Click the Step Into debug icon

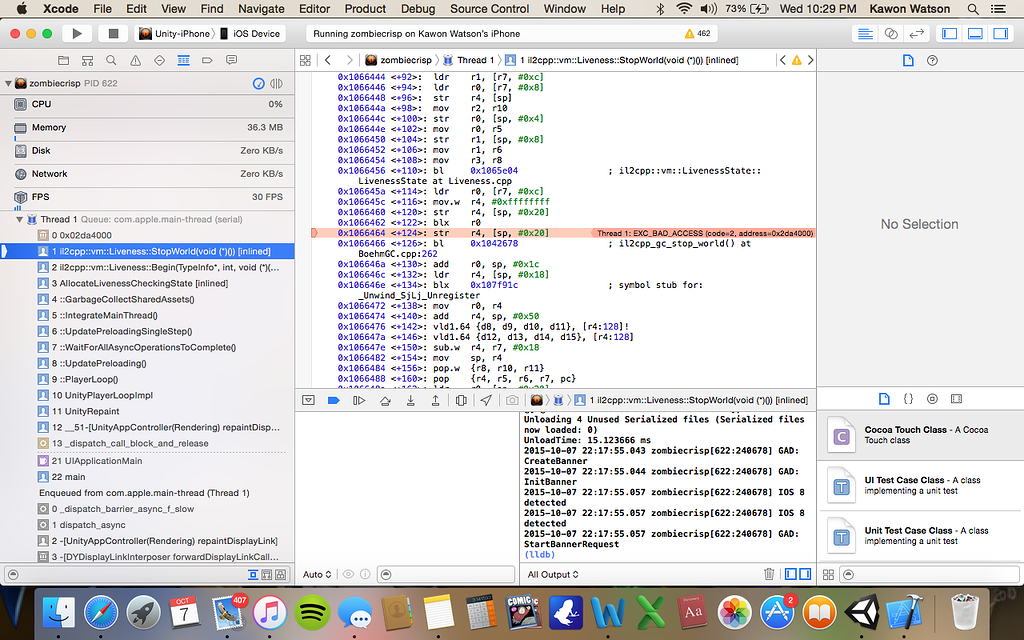(x=412, y=400)
